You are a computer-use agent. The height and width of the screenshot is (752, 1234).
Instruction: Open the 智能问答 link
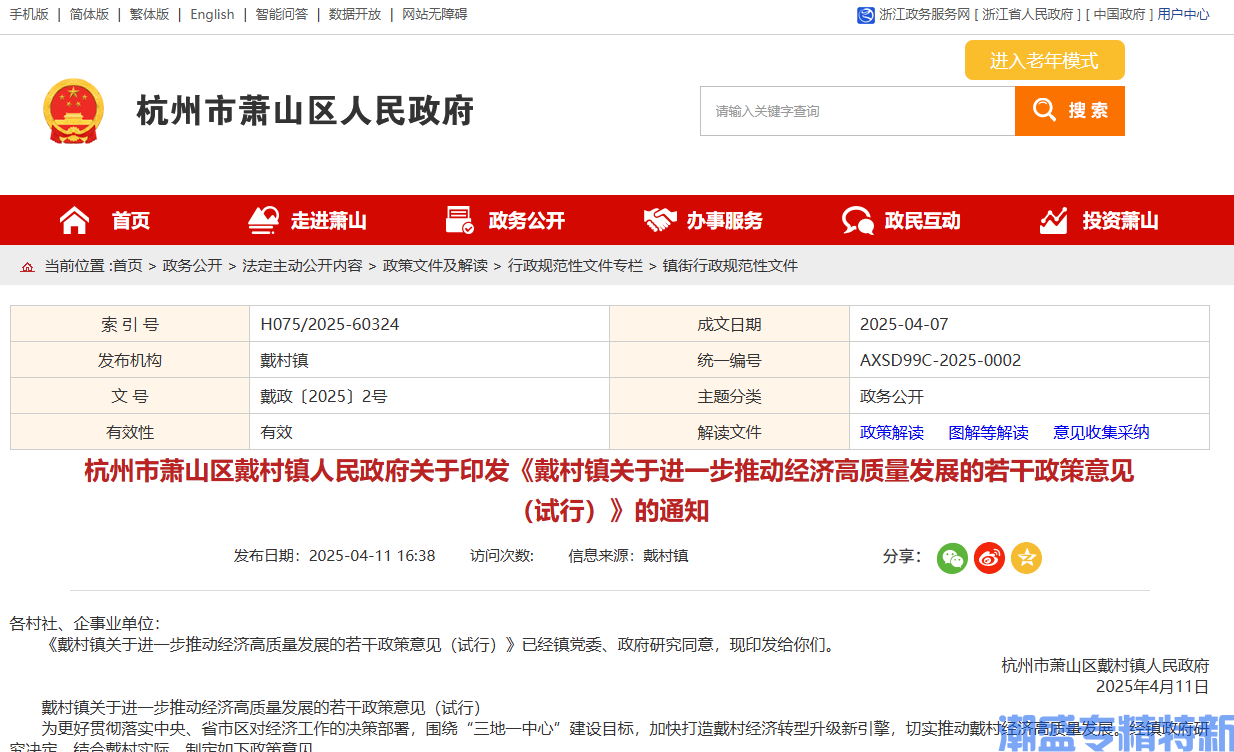click(x=281, y=14)
